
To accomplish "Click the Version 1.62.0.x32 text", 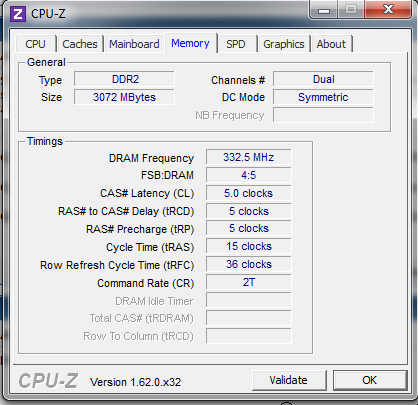I will click(135, 382).
